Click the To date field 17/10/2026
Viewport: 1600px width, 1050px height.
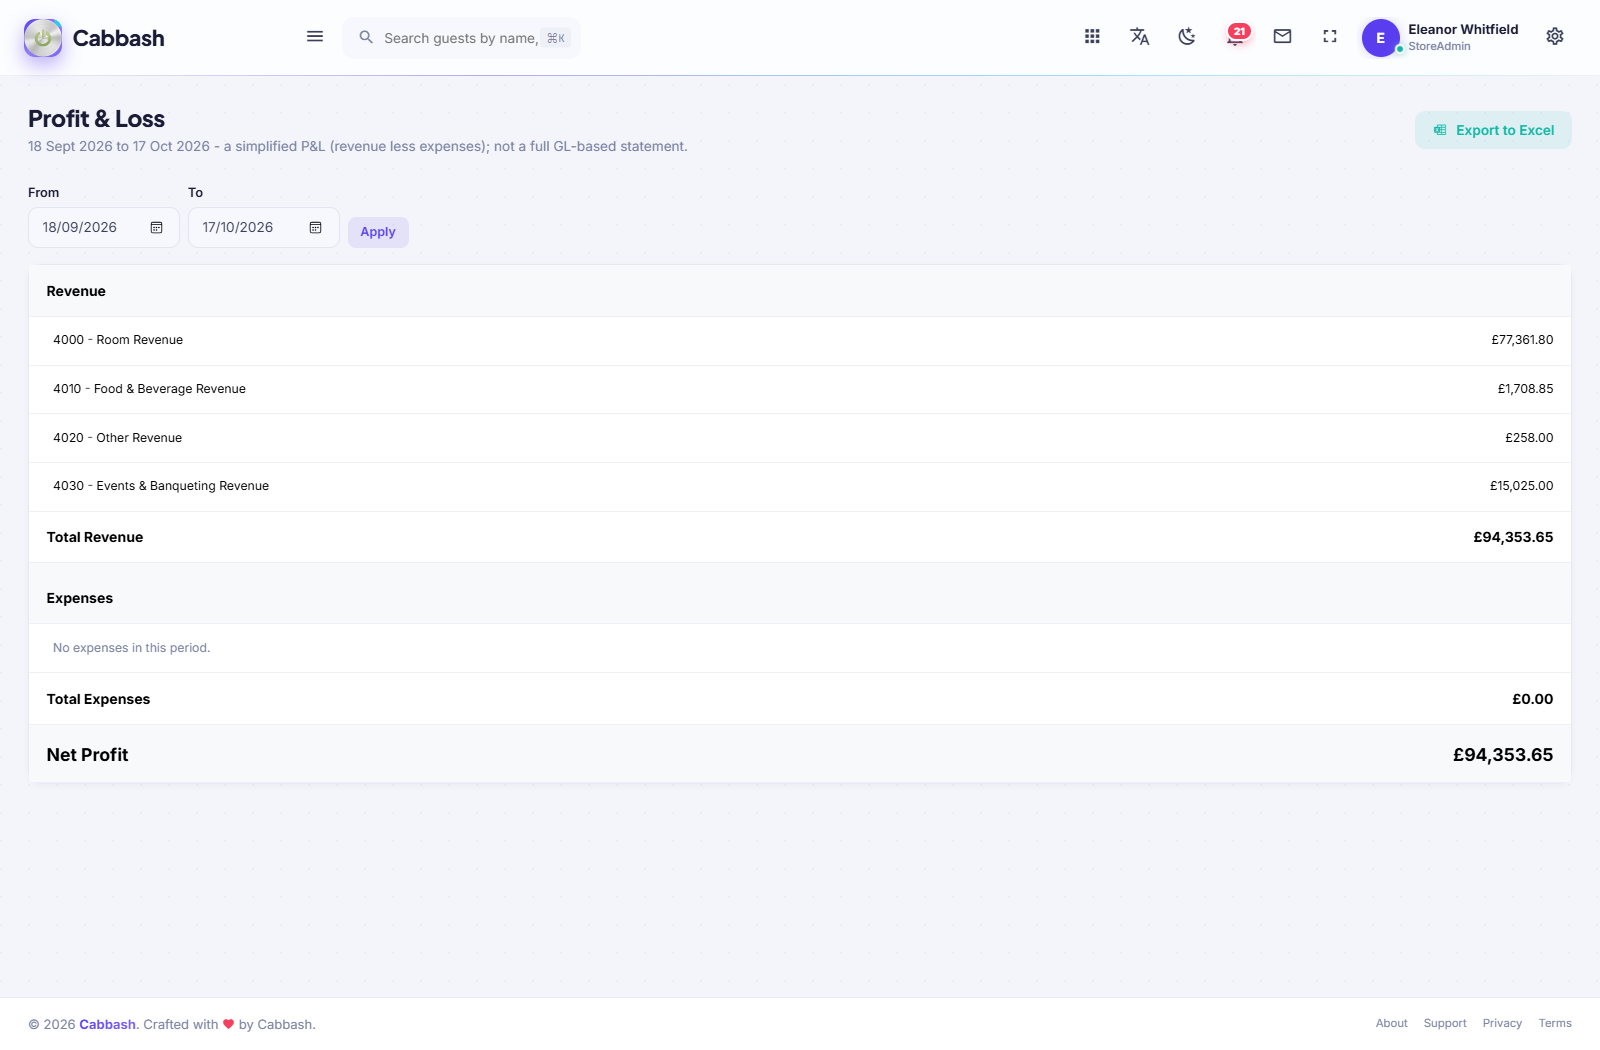pos(264,228)
